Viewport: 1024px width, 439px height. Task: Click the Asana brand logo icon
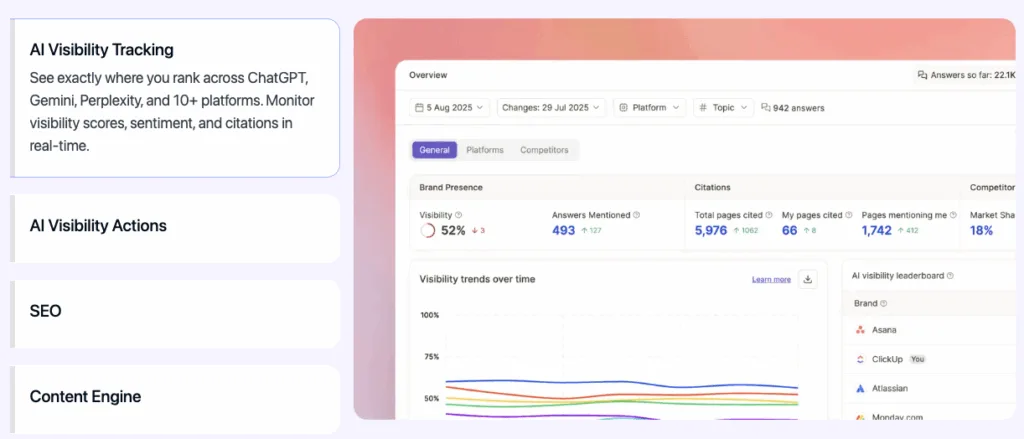pos(860,330)
